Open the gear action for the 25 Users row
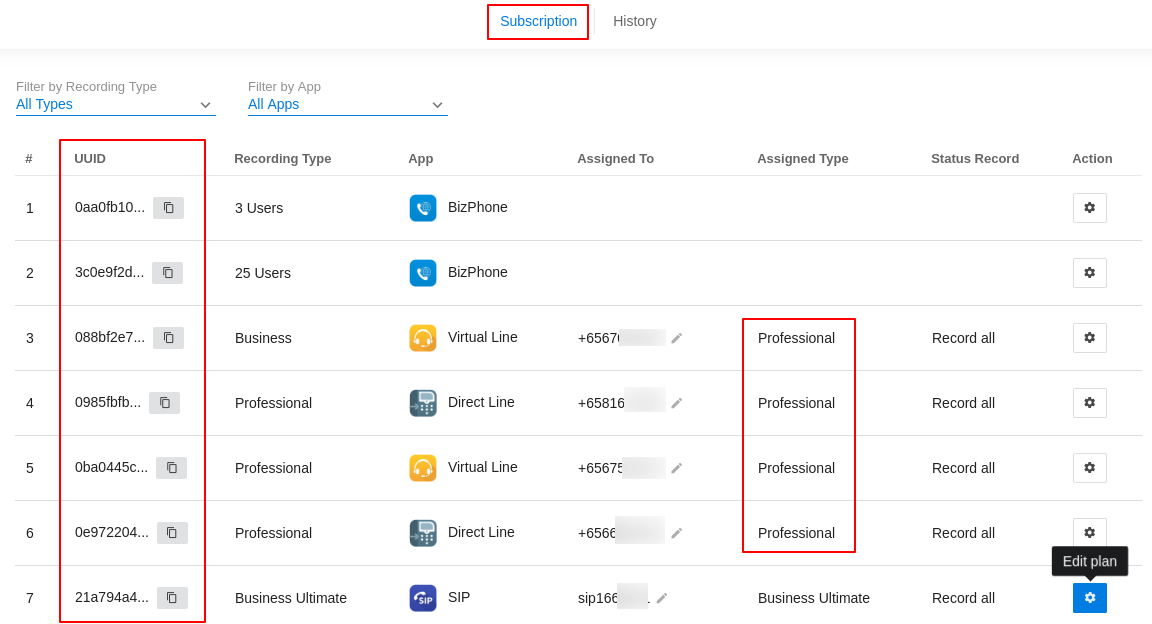The image size is (1152, 624). 1090,273
